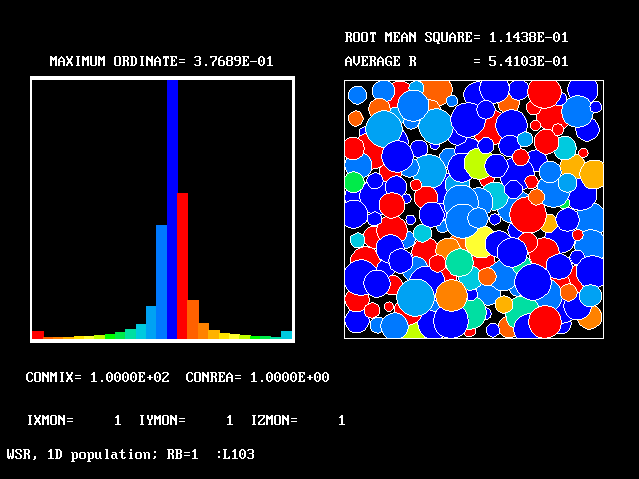Select the orange circle on plot's right edge
This screenshot has width=639, height=479.
592,174
